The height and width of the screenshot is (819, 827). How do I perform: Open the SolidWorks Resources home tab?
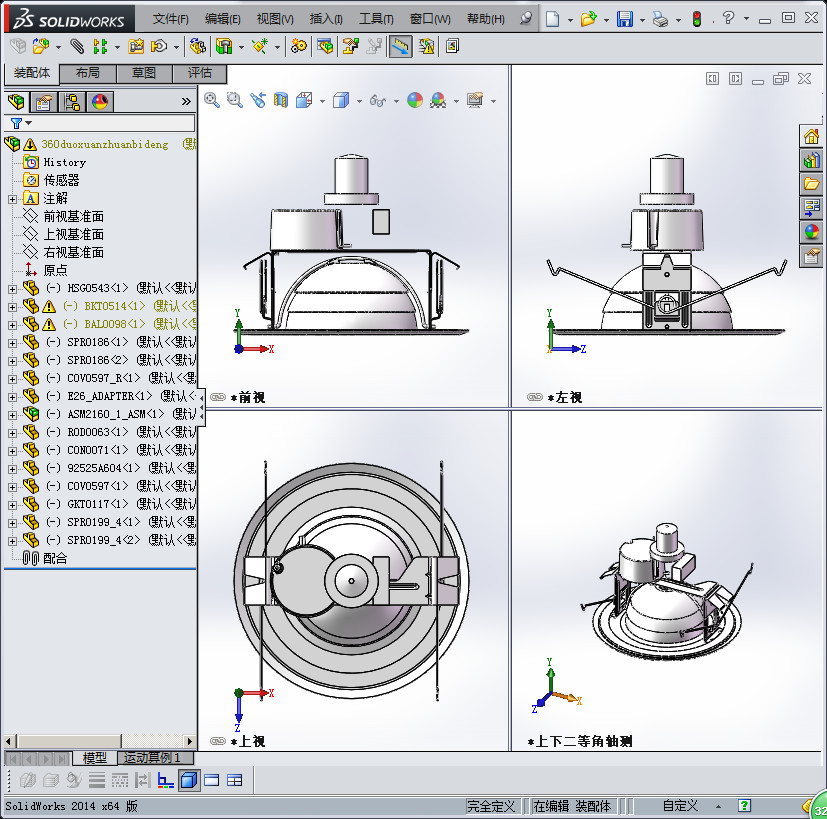(811, 137)
